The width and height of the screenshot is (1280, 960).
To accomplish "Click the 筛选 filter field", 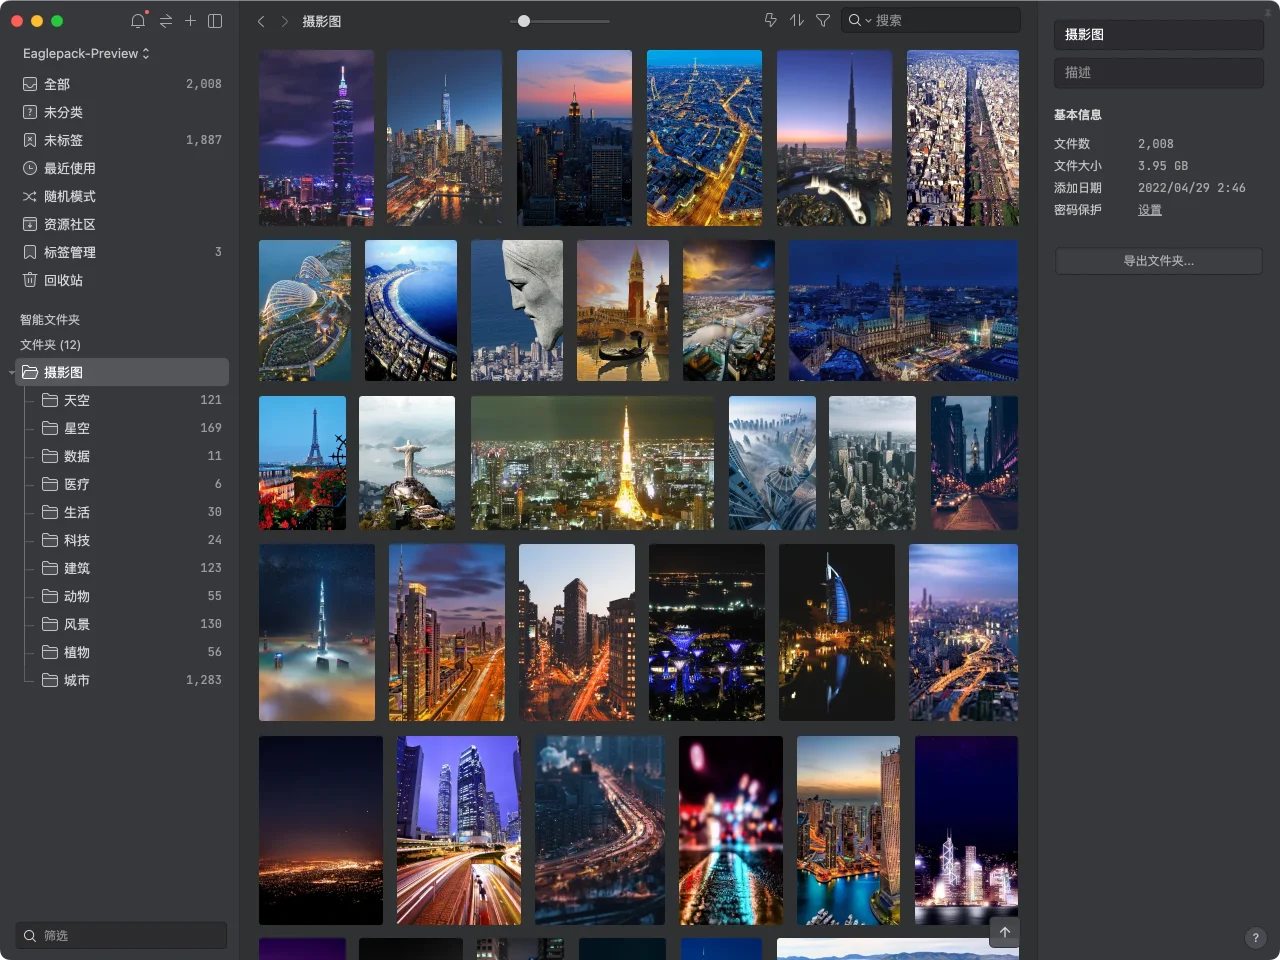I will click(121, 935).
